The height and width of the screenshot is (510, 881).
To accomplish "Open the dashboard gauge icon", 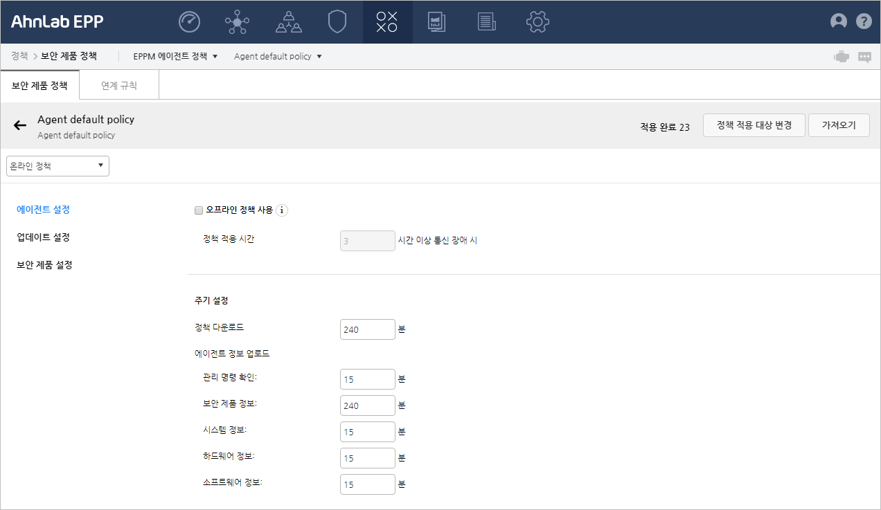I will [189, 22].
